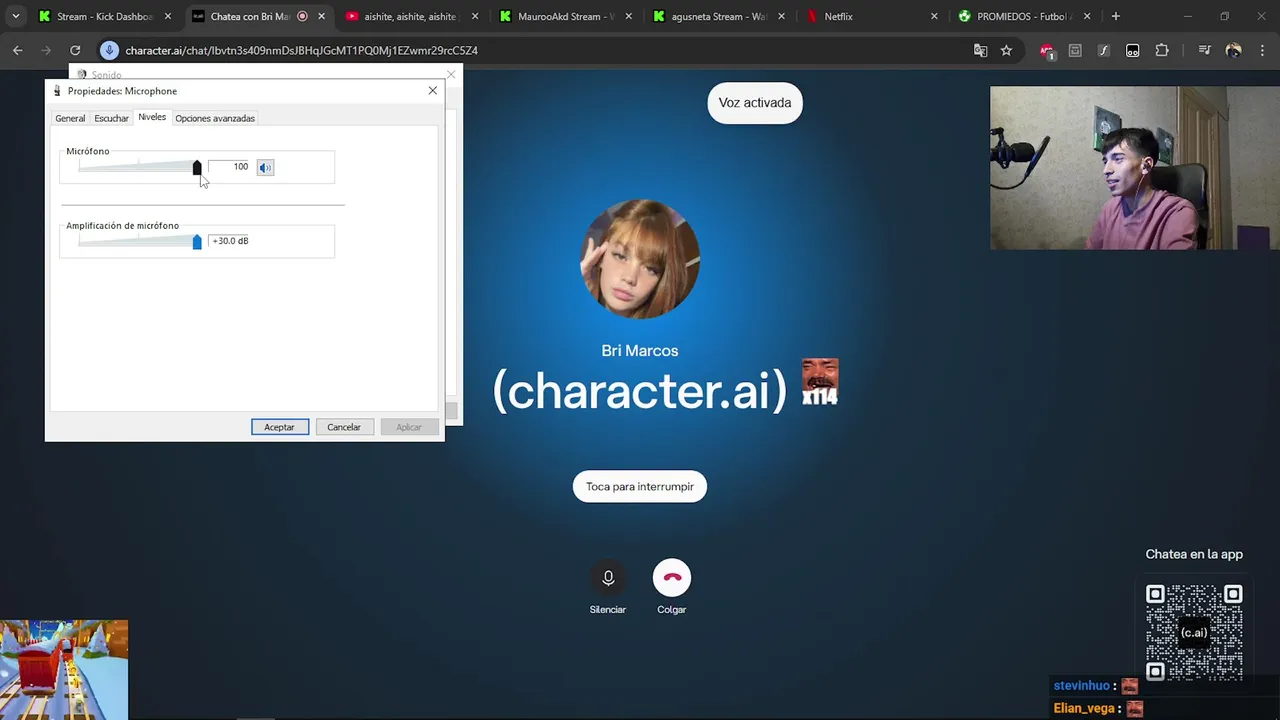Switch to the Escuchar tab
The height and width of the screenshot is (720, 1280).
[111, 118]
